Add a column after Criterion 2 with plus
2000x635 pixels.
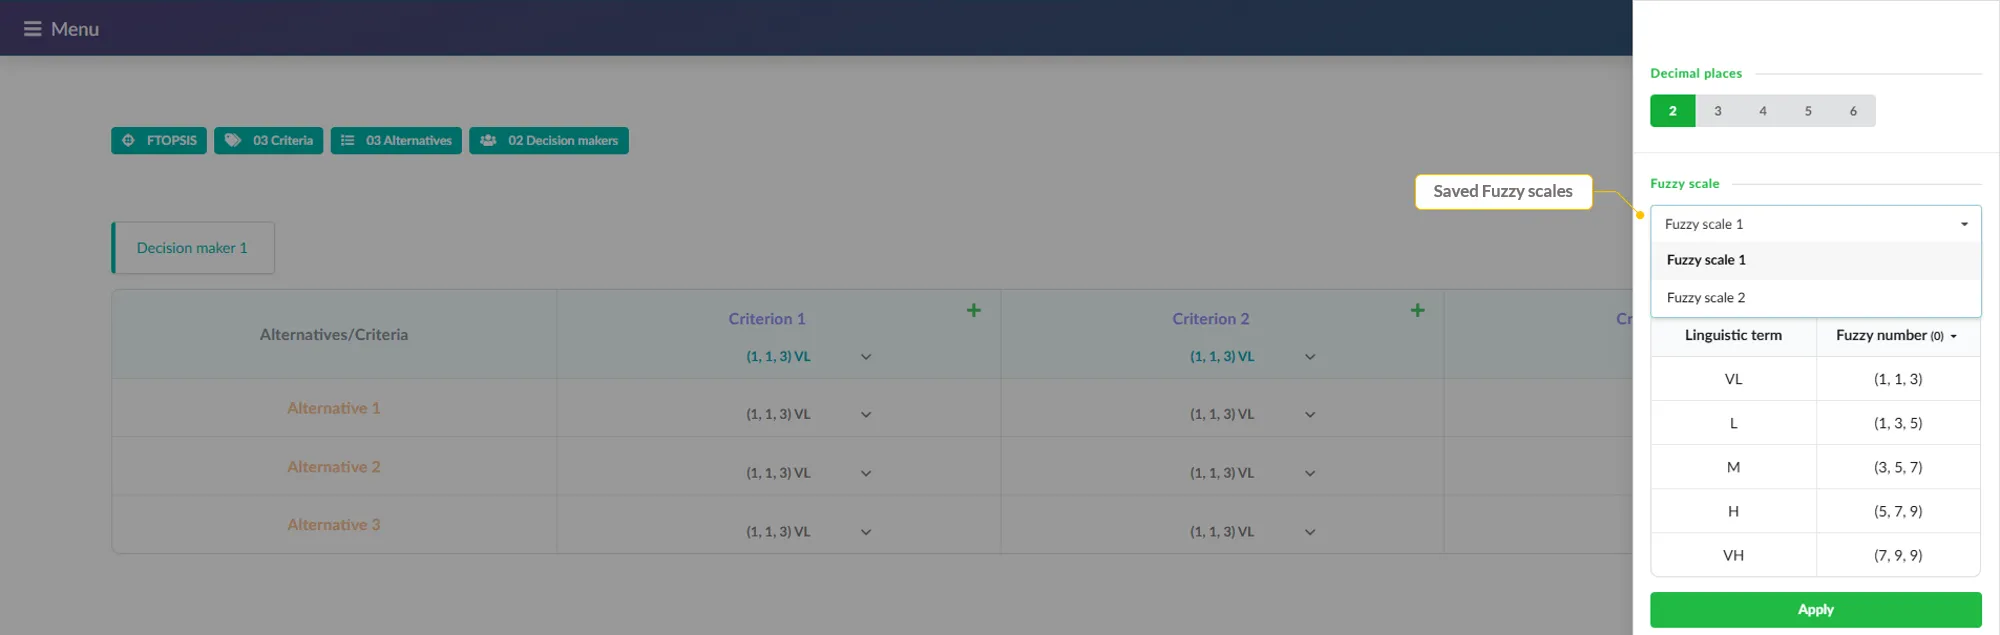point(1417,310)
